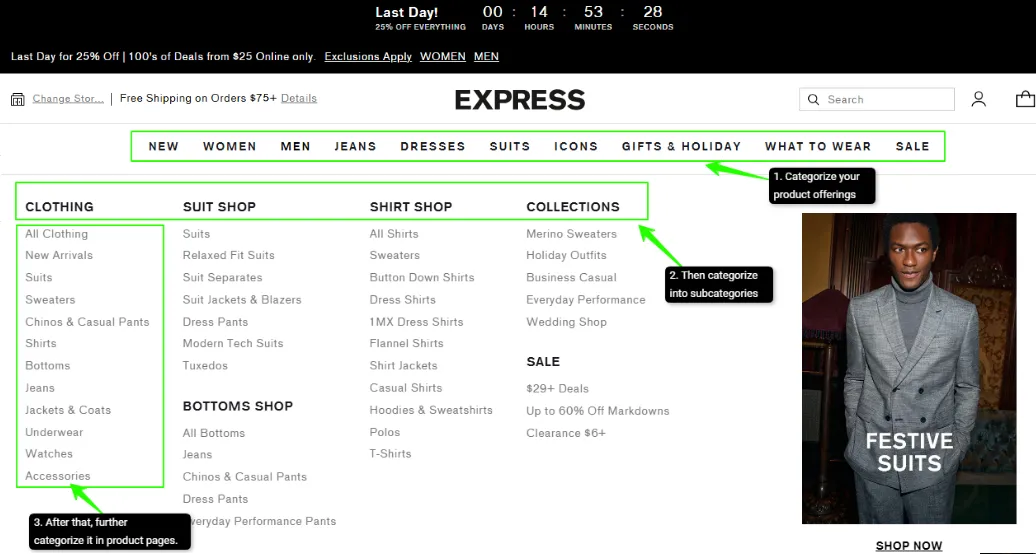Select Clearance $6+ link
This screenshot has width=1036, height=554.
[566, 433]
